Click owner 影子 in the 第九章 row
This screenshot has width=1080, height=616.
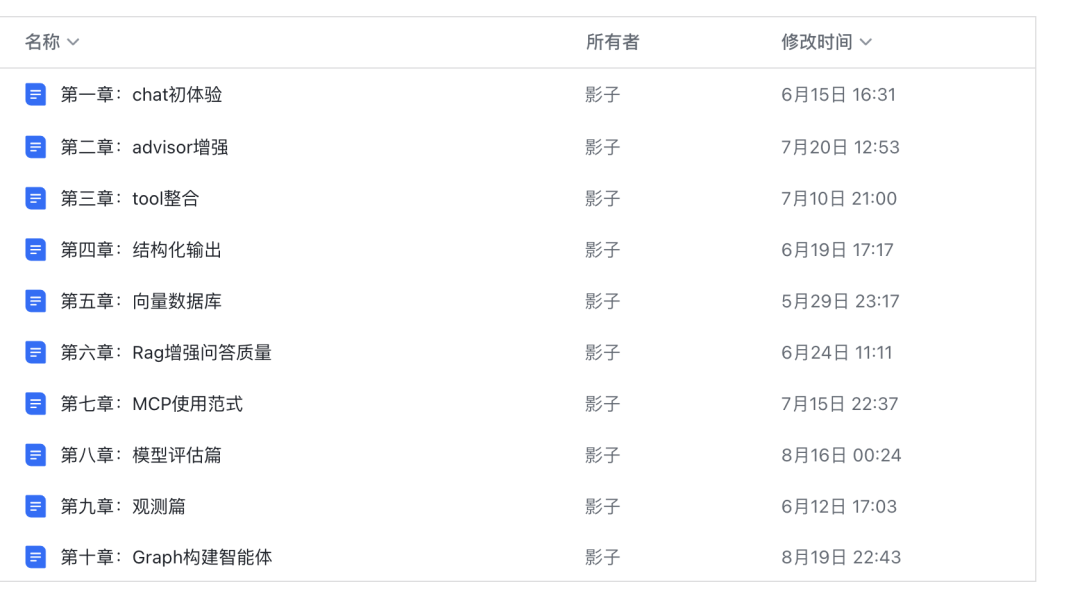click(x=603, y=506)
